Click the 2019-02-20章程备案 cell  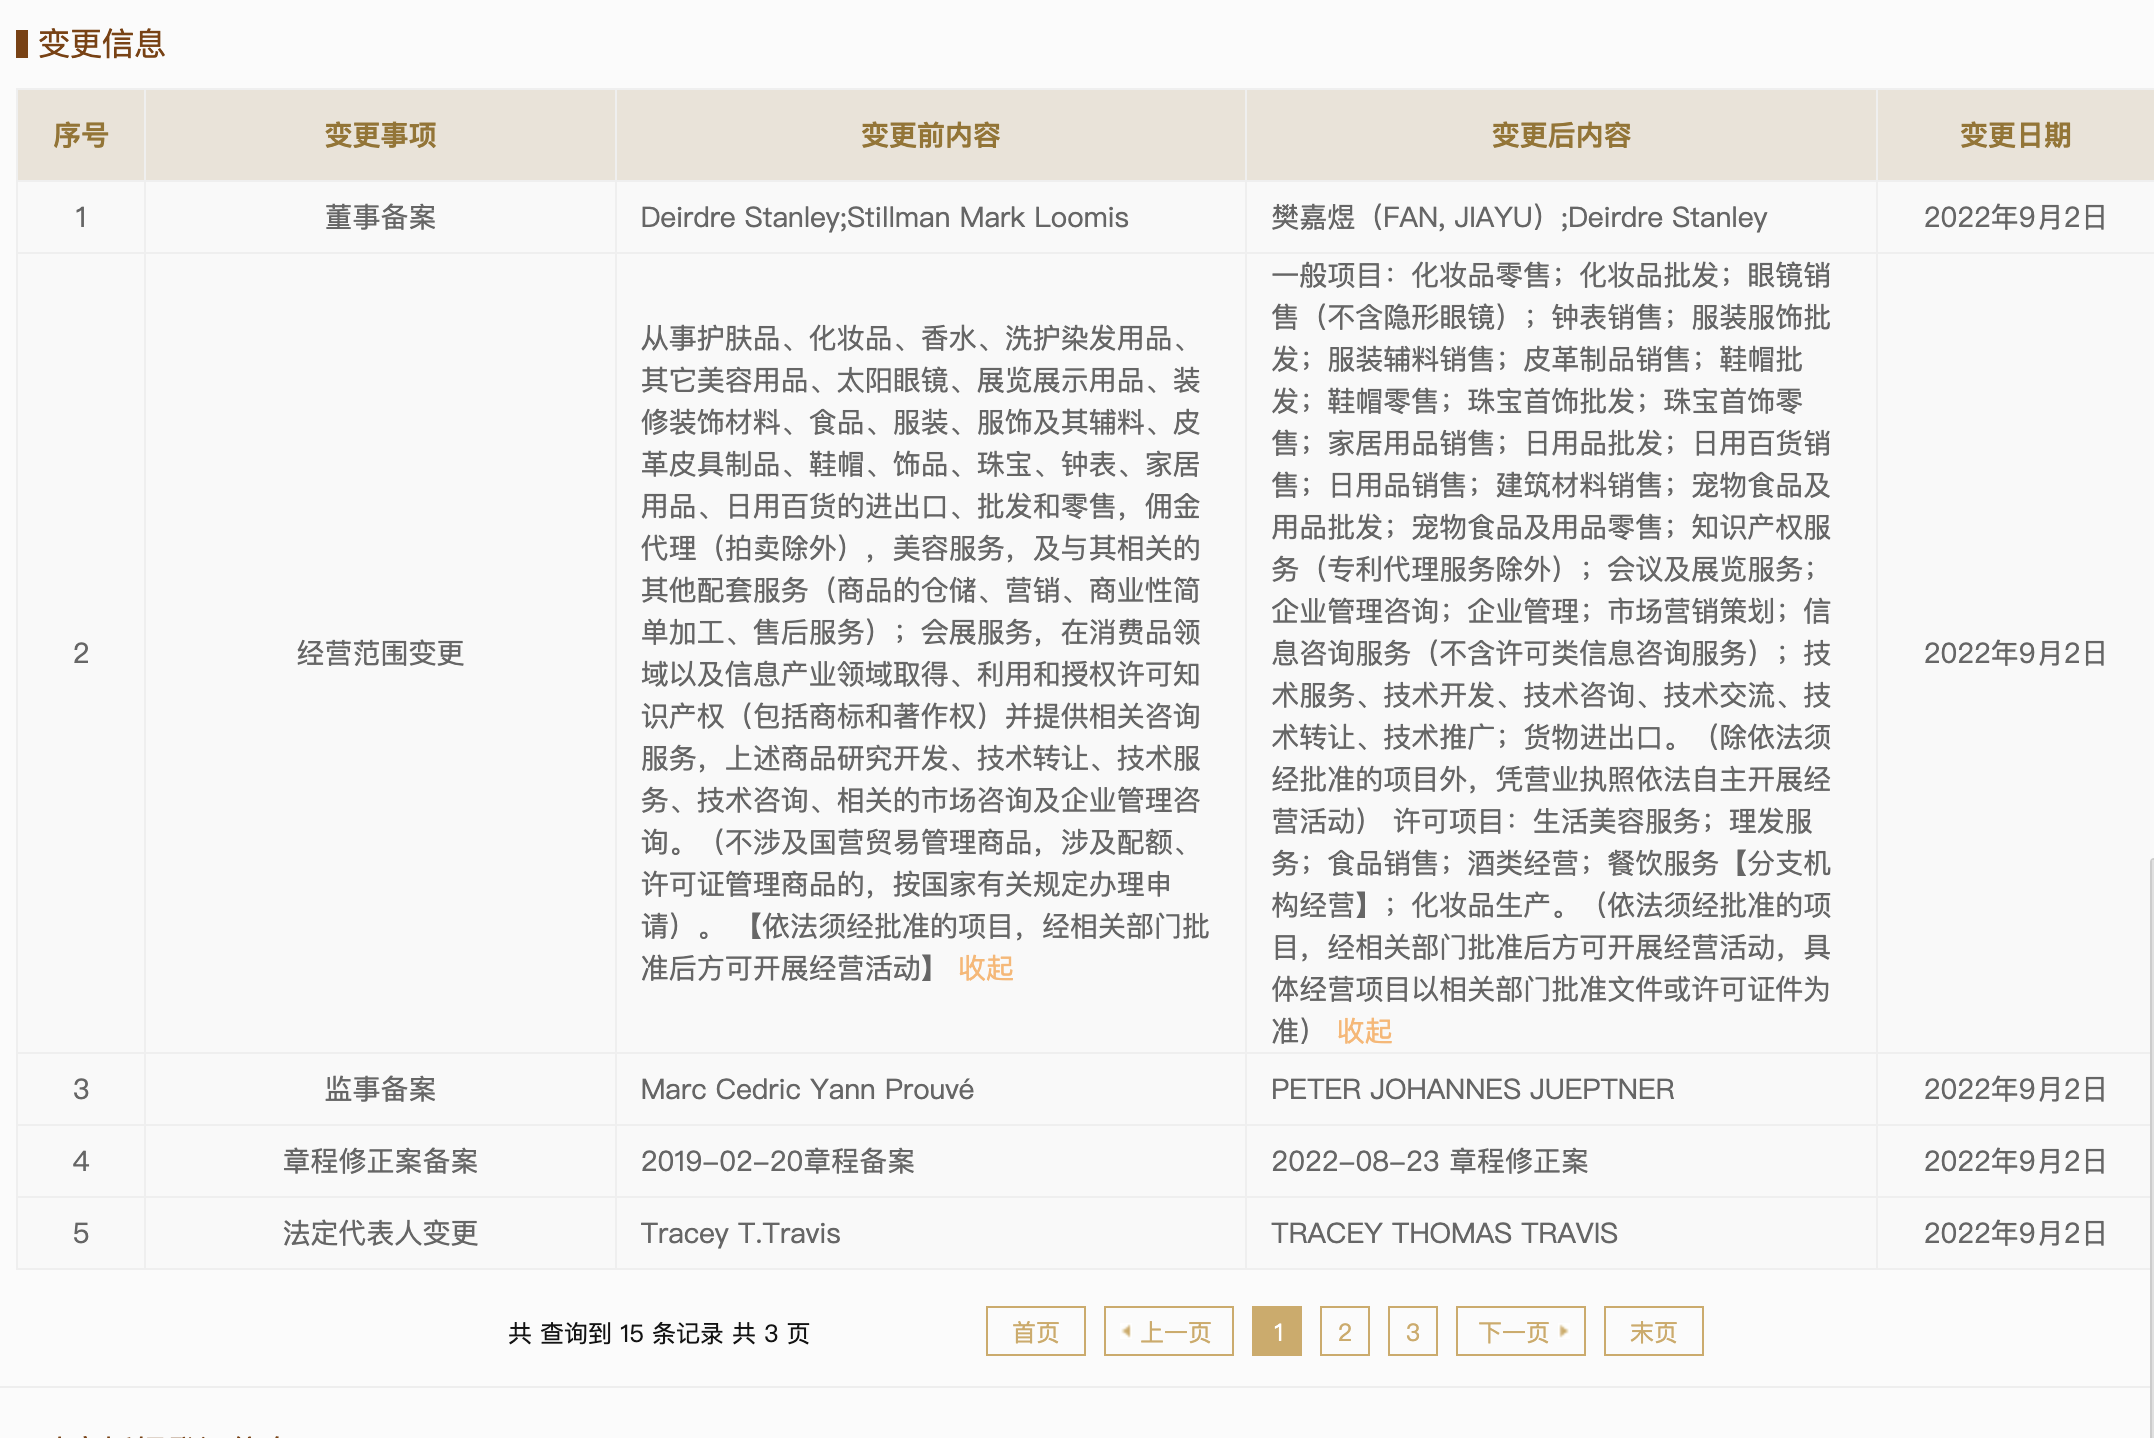(931, 1161)
